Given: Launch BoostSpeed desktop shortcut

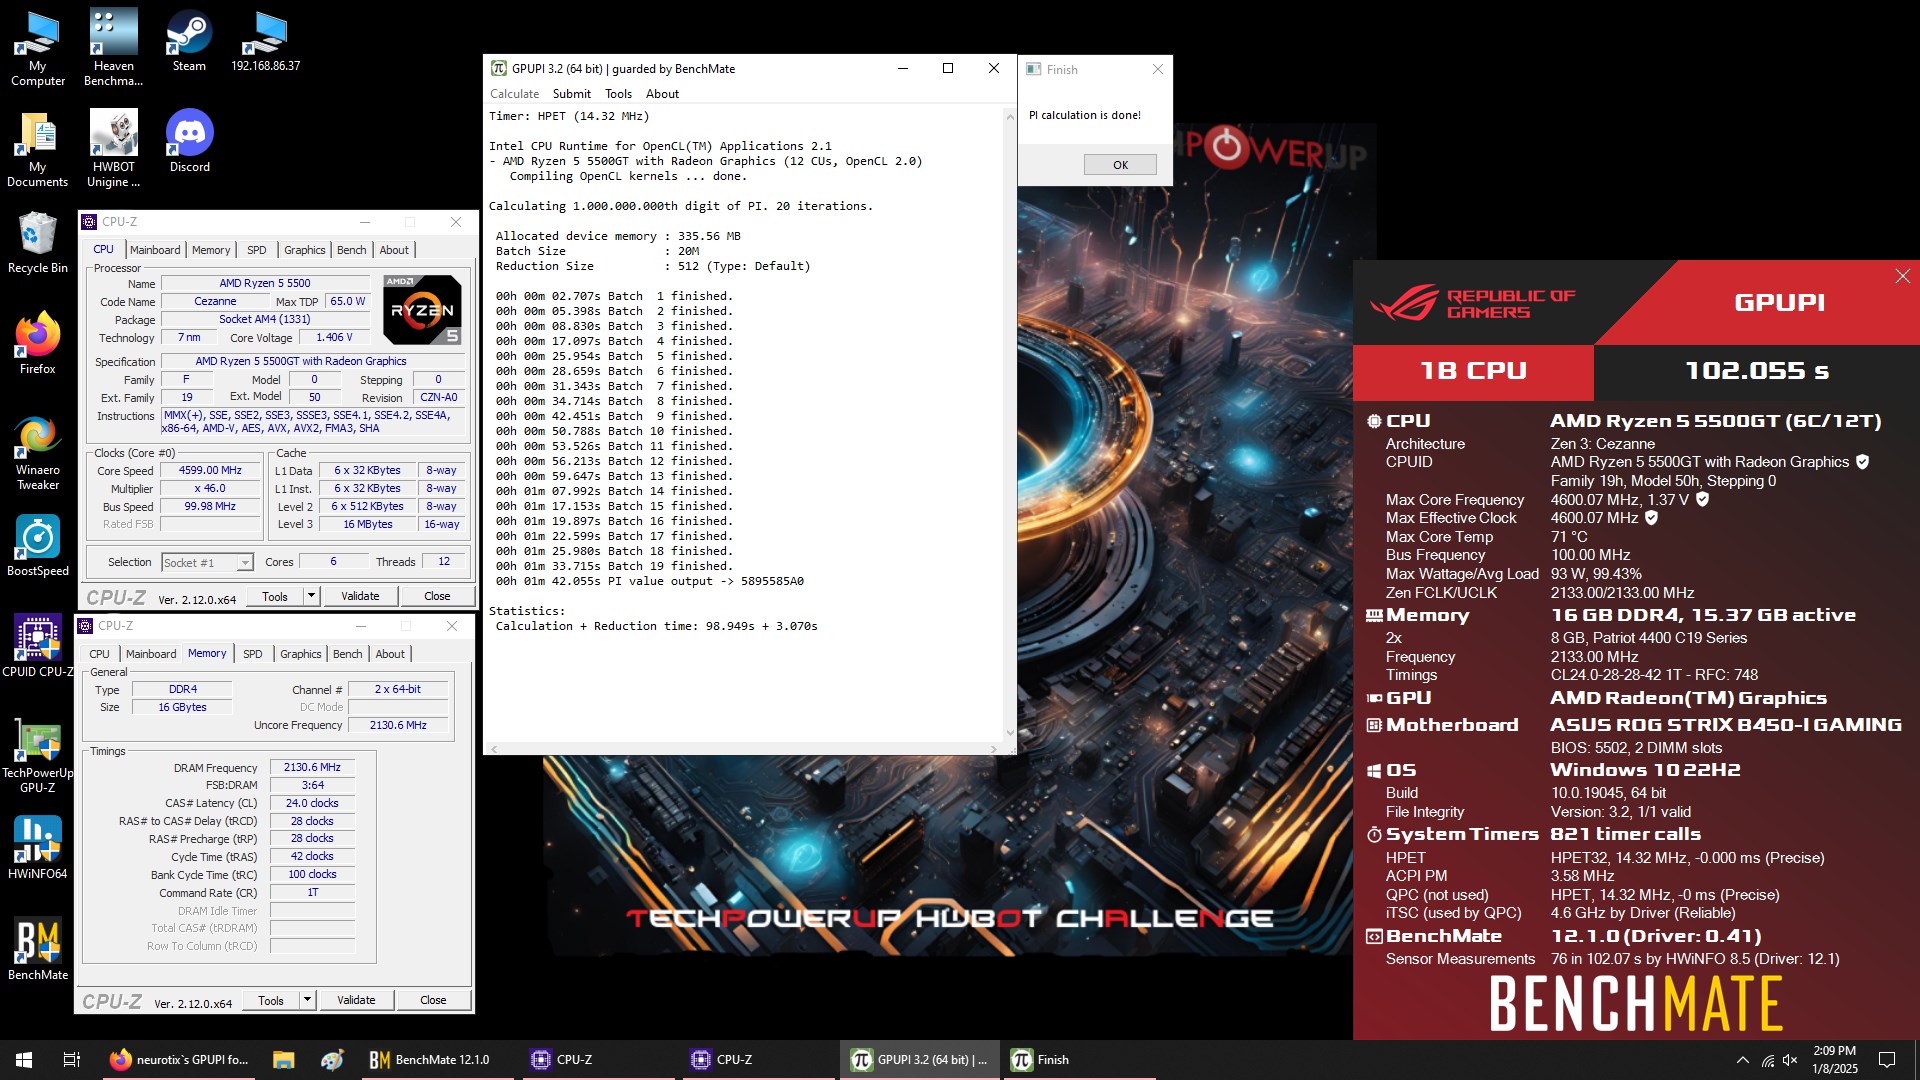Looking at the screenshot, I should (x=38, y=546).
